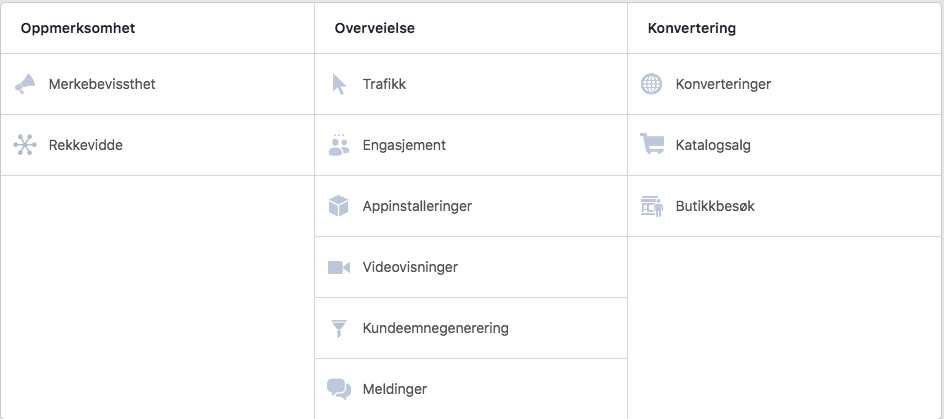Choose the Merkebevissthet objective label
Screen dimensions: 944x419
[102, 84]
